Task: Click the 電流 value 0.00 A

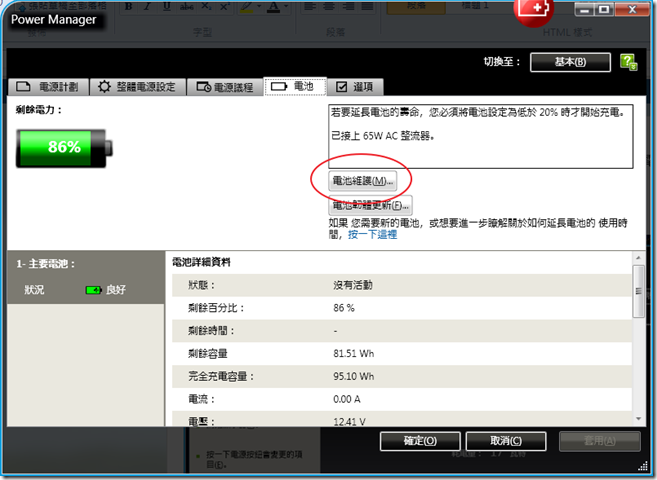Action: pos(347,399)
